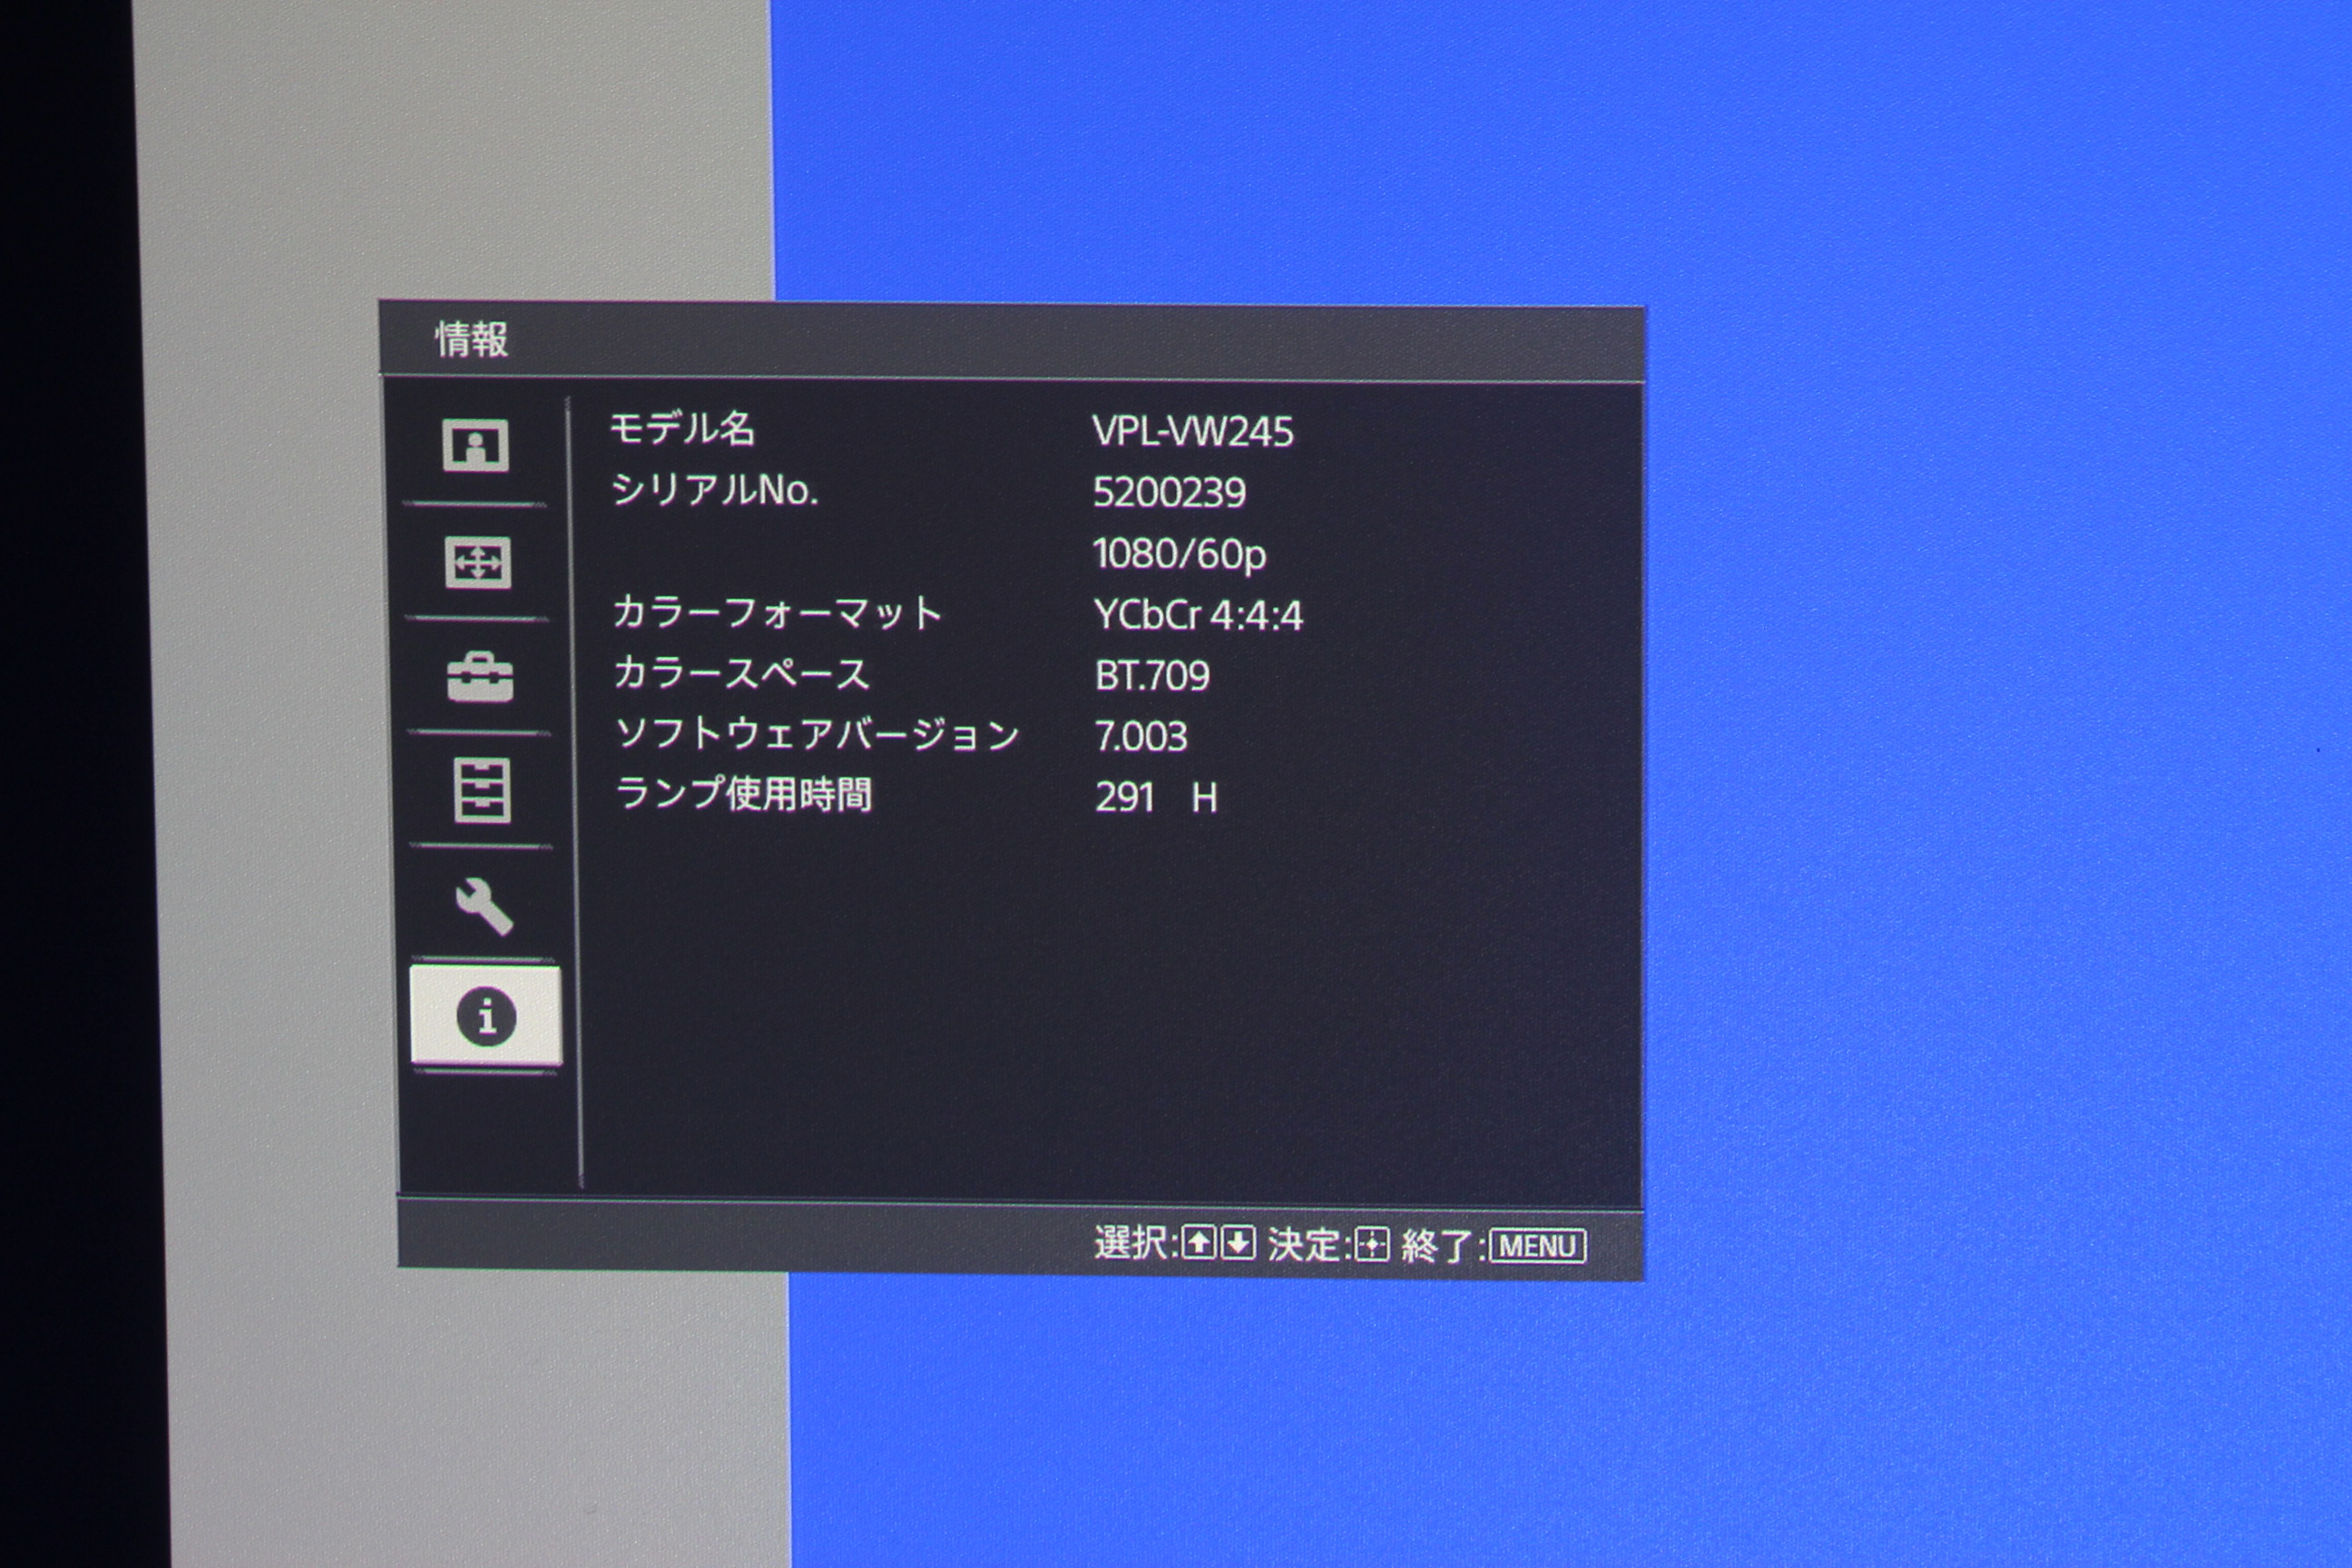Click the 1080/60p signal value
Viewport: 2352px width, 1568px height.
pyautogui.click(x=1179, y=554)
